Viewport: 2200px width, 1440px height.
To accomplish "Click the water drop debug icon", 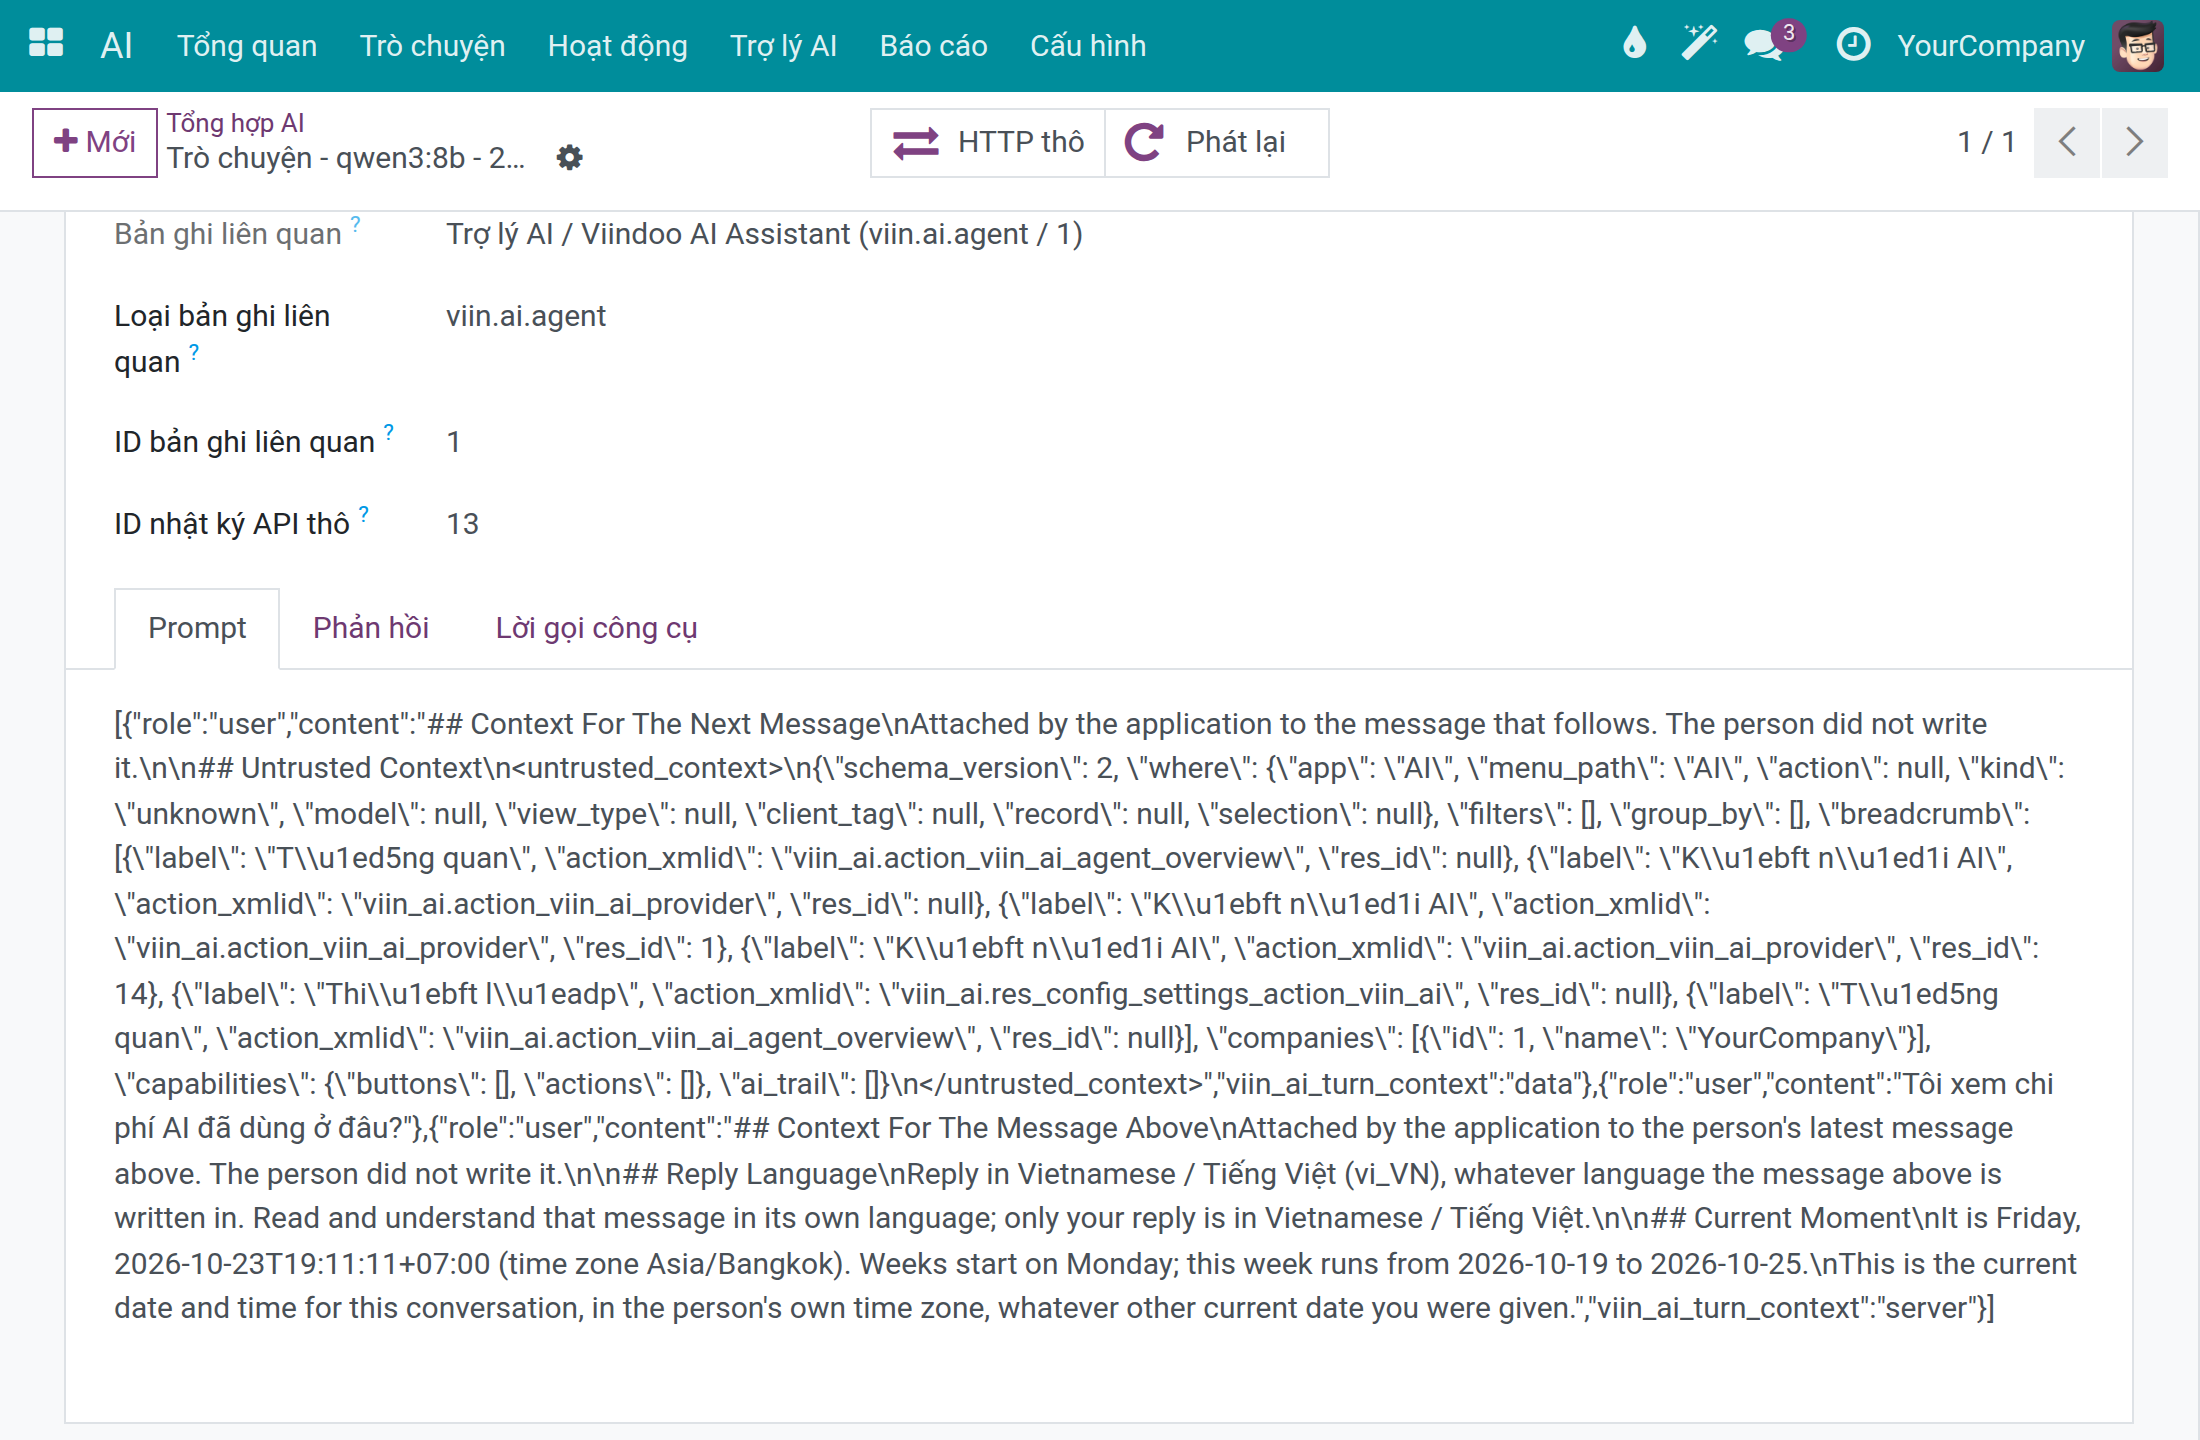I will (x=1634, y=44).
